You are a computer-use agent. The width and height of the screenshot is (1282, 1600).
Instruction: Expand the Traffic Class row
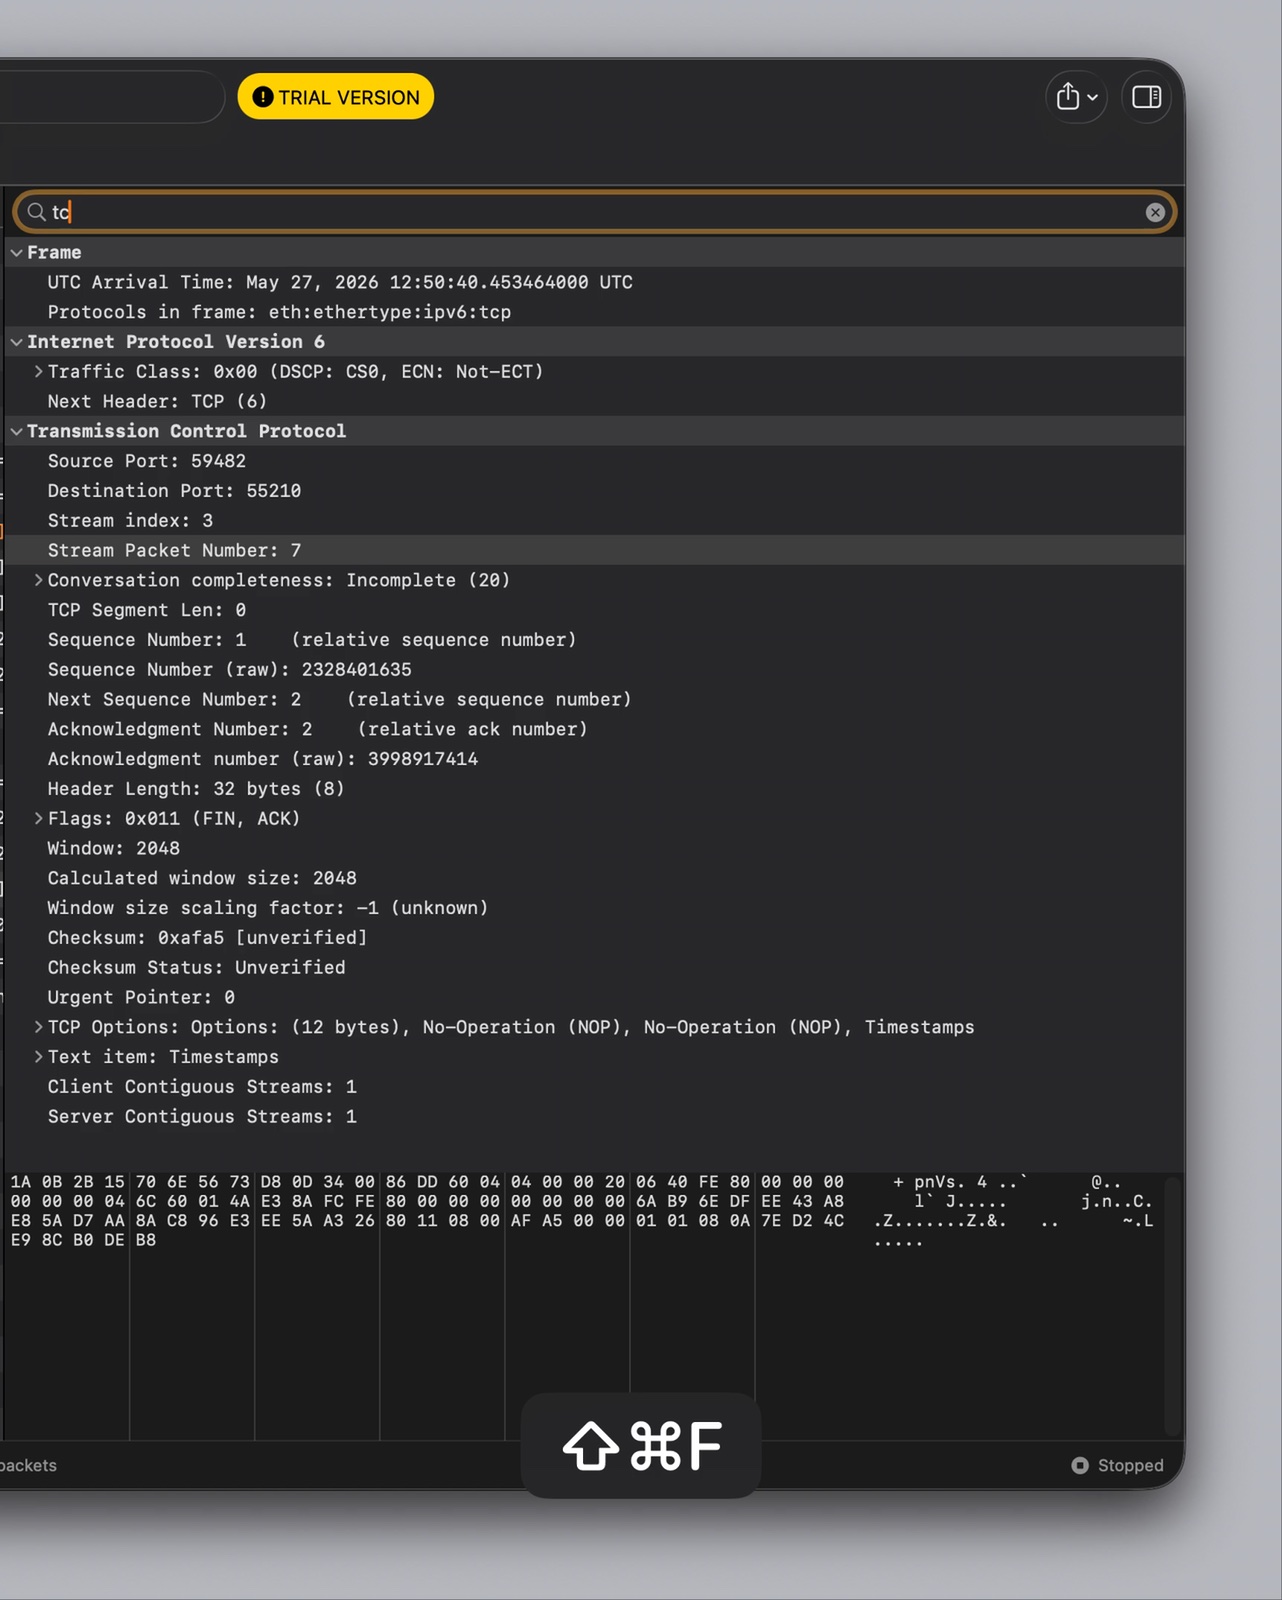click(x=38, y=372)
